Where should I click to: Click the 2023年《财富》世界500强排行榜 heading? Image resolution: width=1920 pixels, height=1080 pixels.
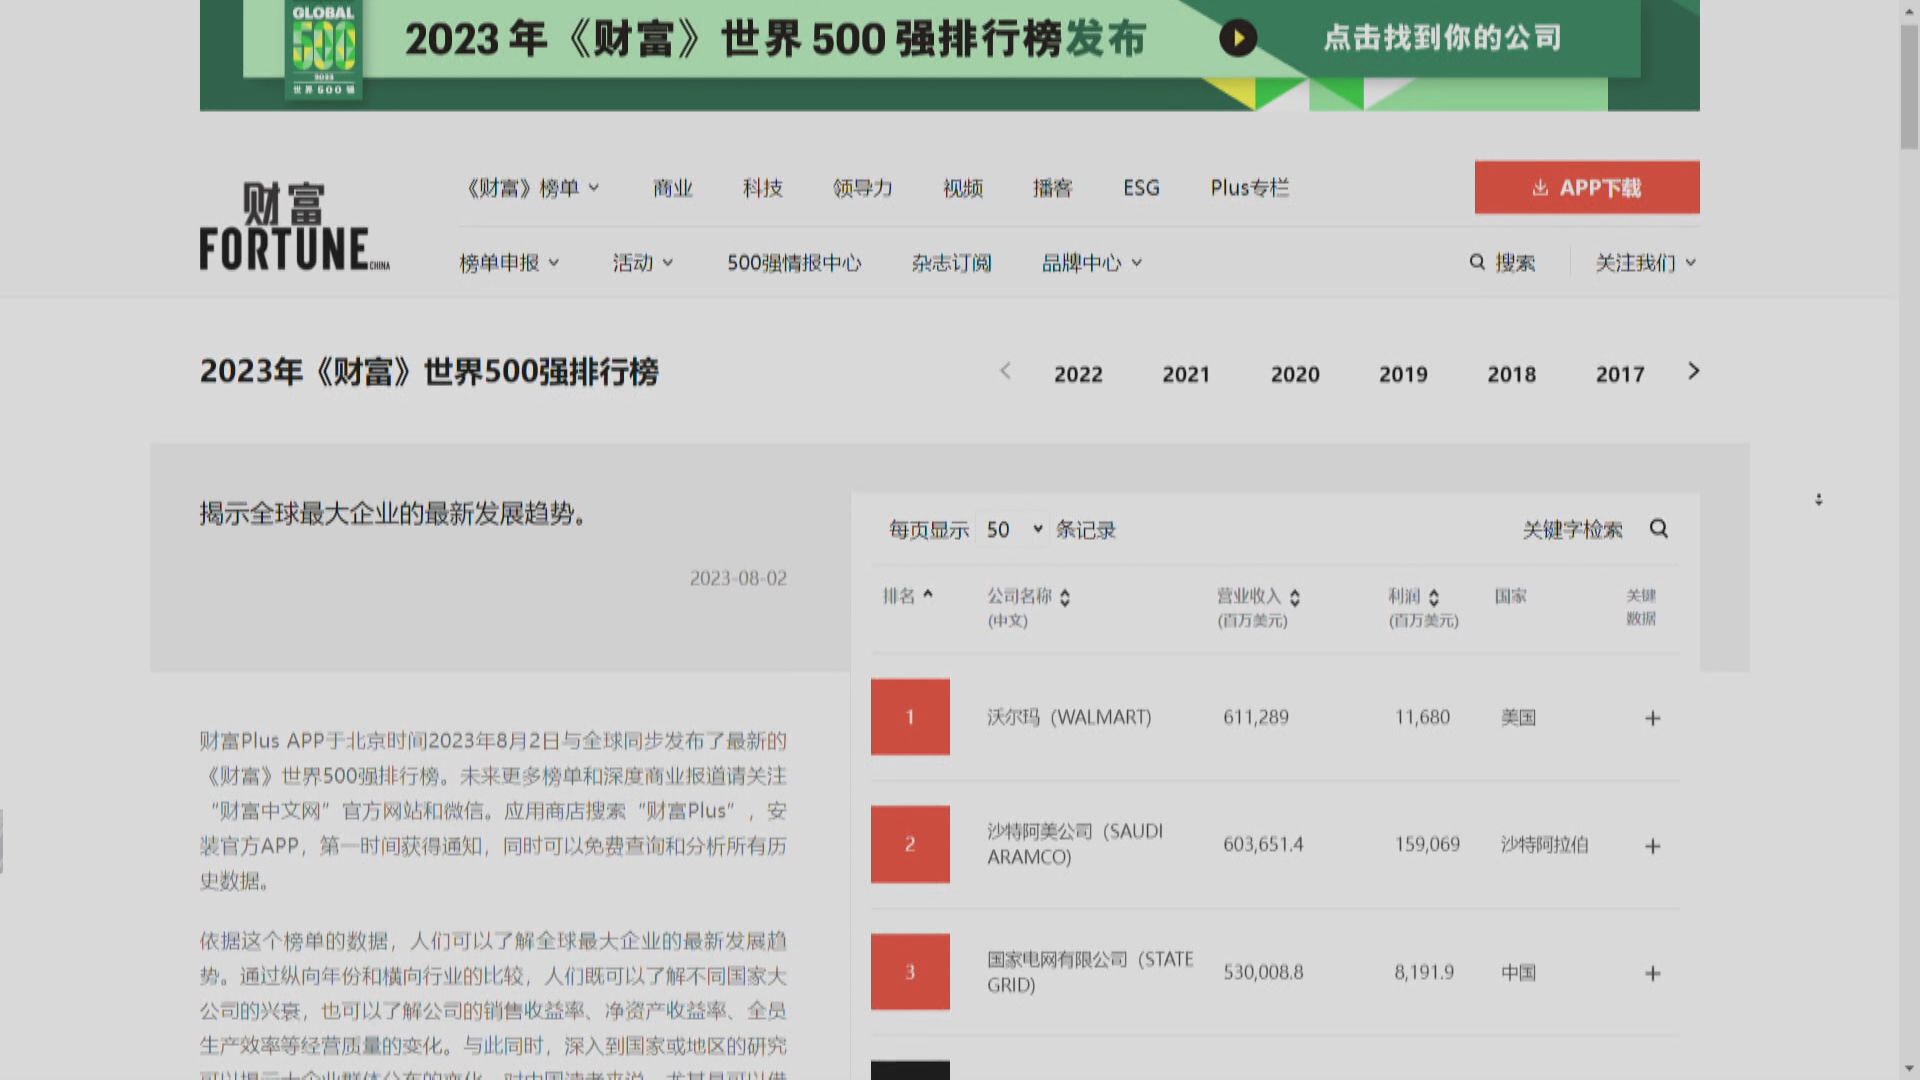(x=429, y=372)
